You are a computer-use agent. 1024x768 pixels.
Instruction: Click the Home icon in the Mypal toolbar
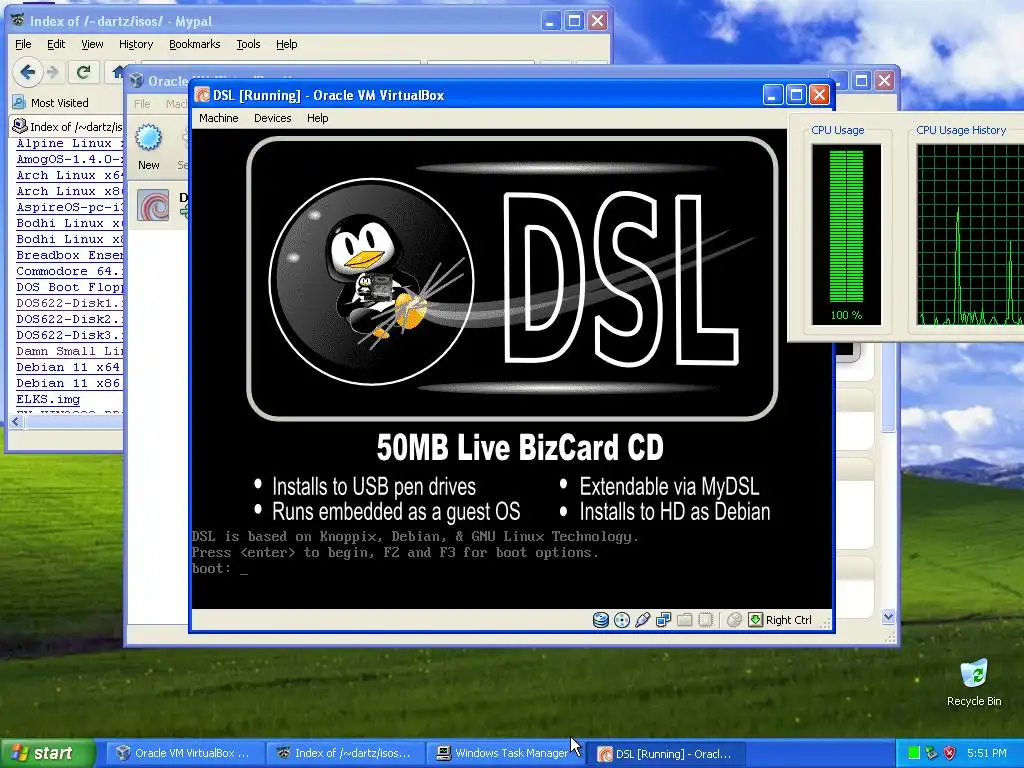118,72
